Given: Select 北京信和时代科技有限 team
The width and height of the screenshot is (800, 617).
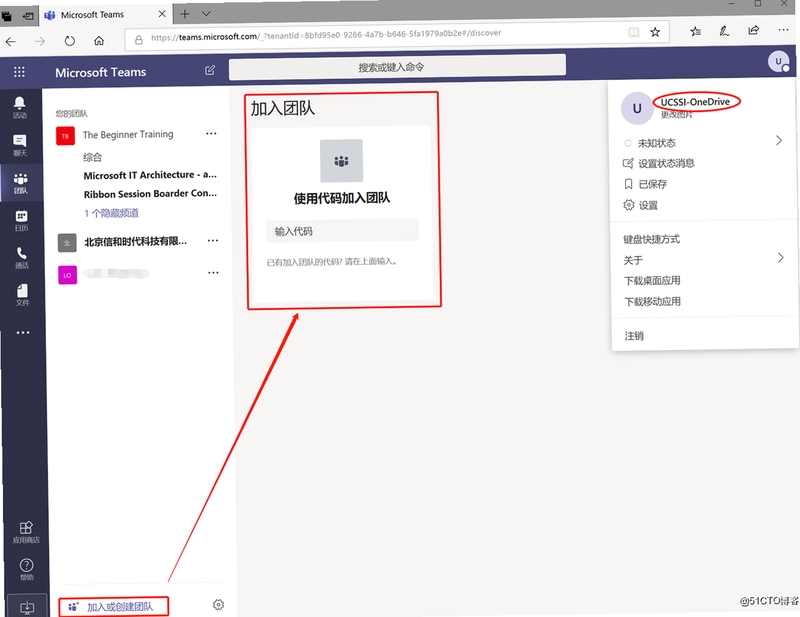Looking at the screenshot, I should 135,241.
